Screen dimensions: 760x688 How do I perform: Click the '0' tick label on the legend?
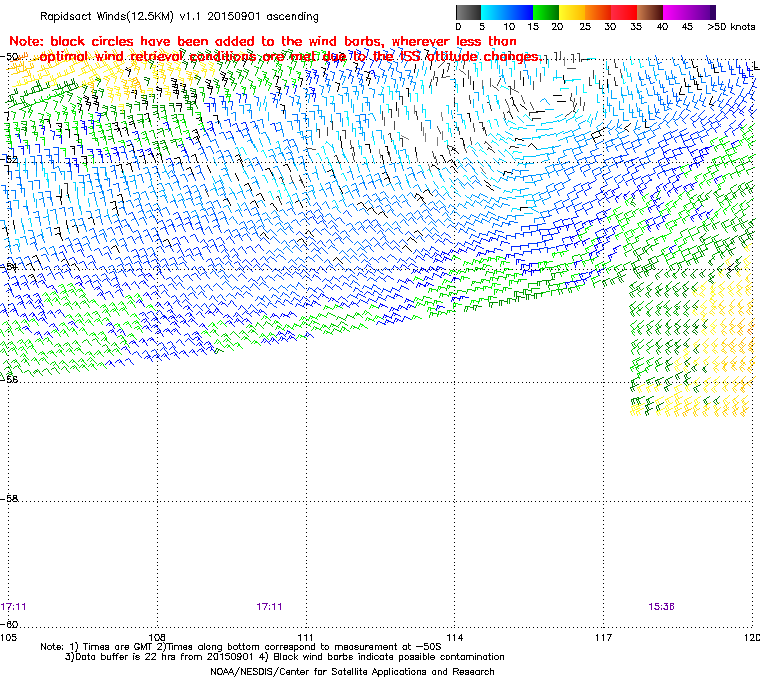(459, 27)
